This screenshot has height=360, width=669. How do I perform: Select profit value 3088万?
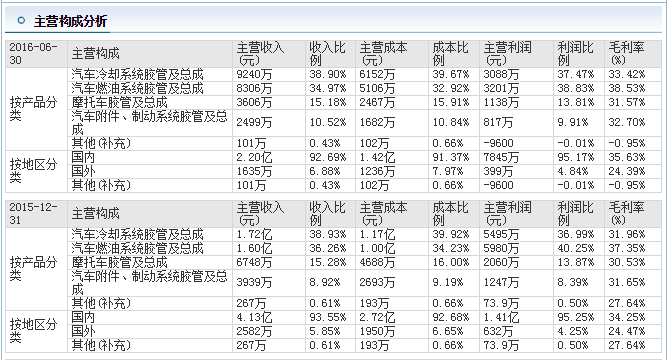(x=501, y=74)
